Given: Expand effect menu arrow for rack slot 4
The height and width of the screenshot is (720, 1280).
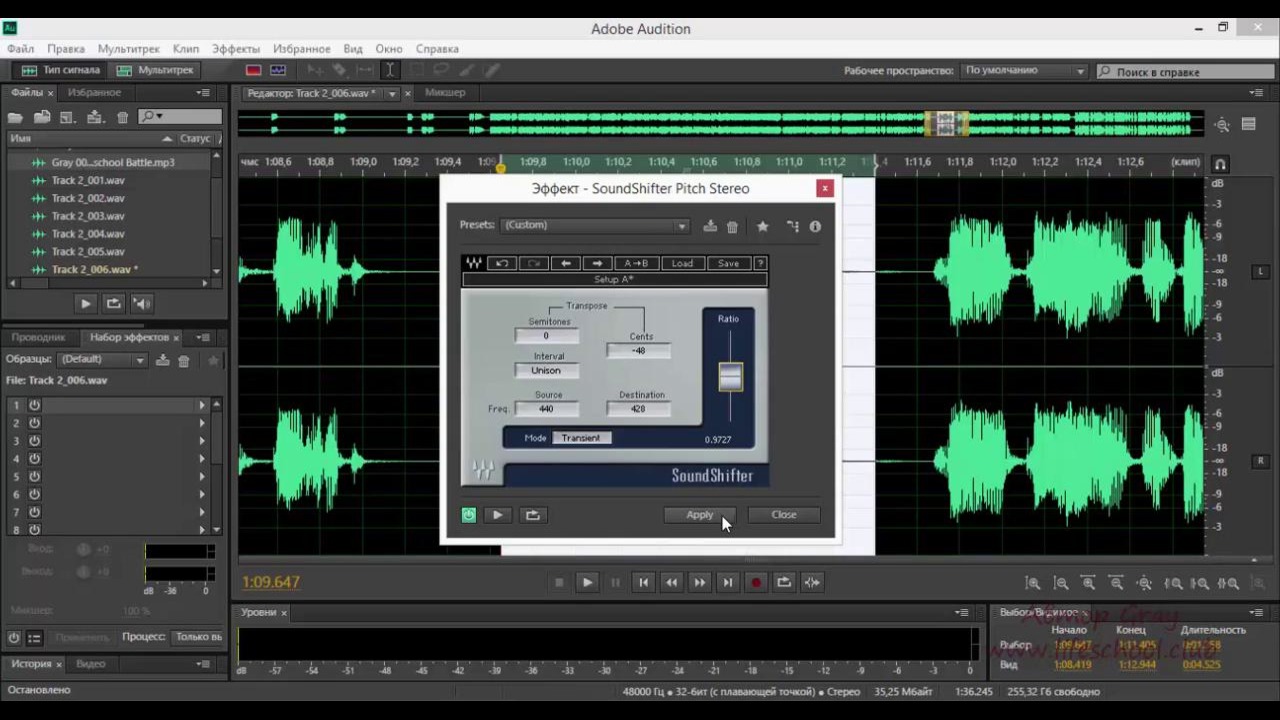Looking at the screenshot, I should 202,459.
